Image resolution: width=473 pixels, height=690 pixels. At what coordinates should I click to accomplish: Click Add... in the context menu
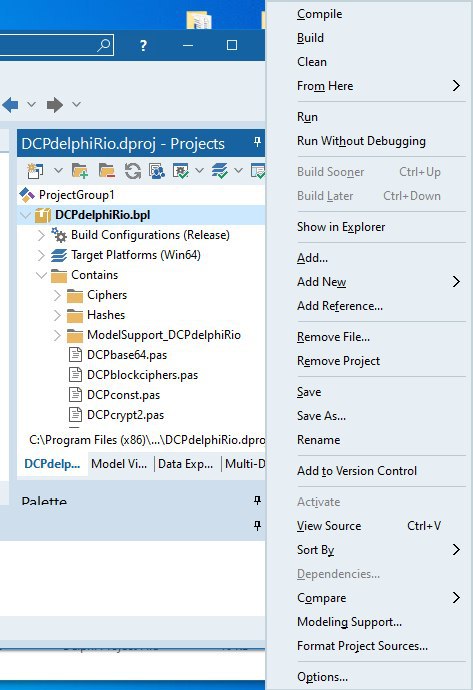point(312,258)
